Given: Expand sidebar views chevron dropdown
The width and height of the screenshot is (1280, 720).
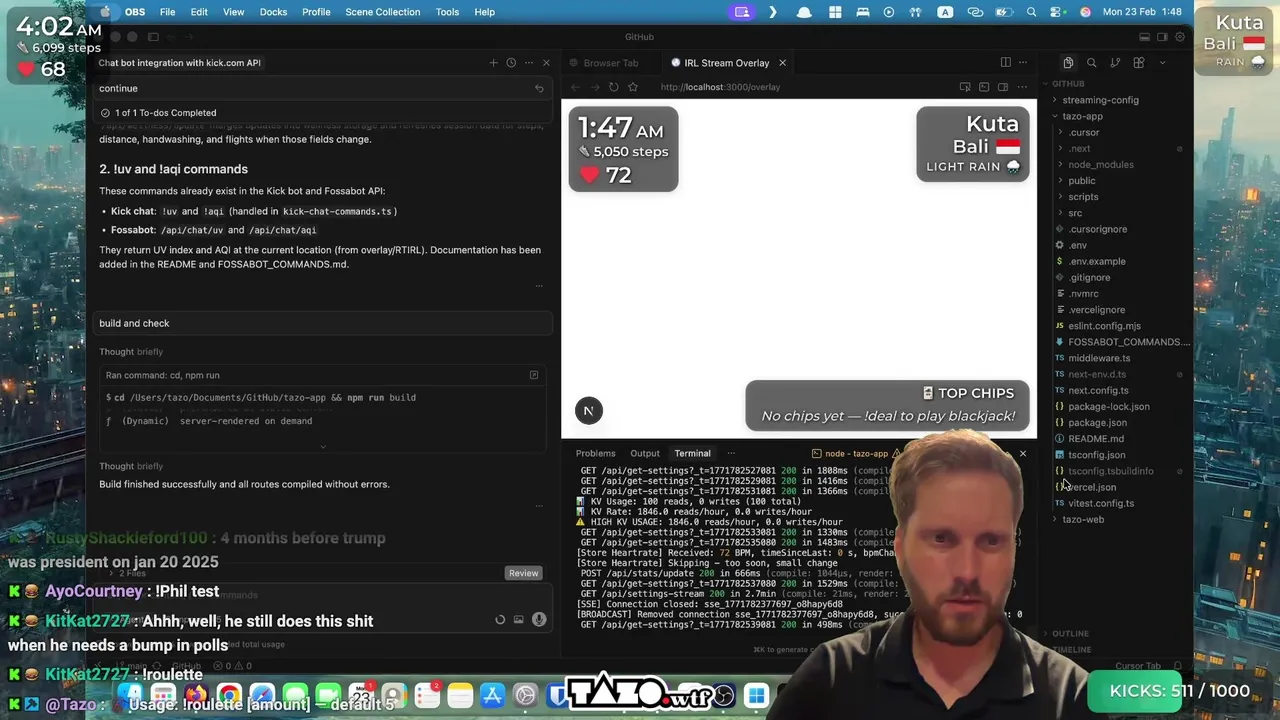Looking at the screenshot, I should pyautogui.click(x=1162, y=63).
